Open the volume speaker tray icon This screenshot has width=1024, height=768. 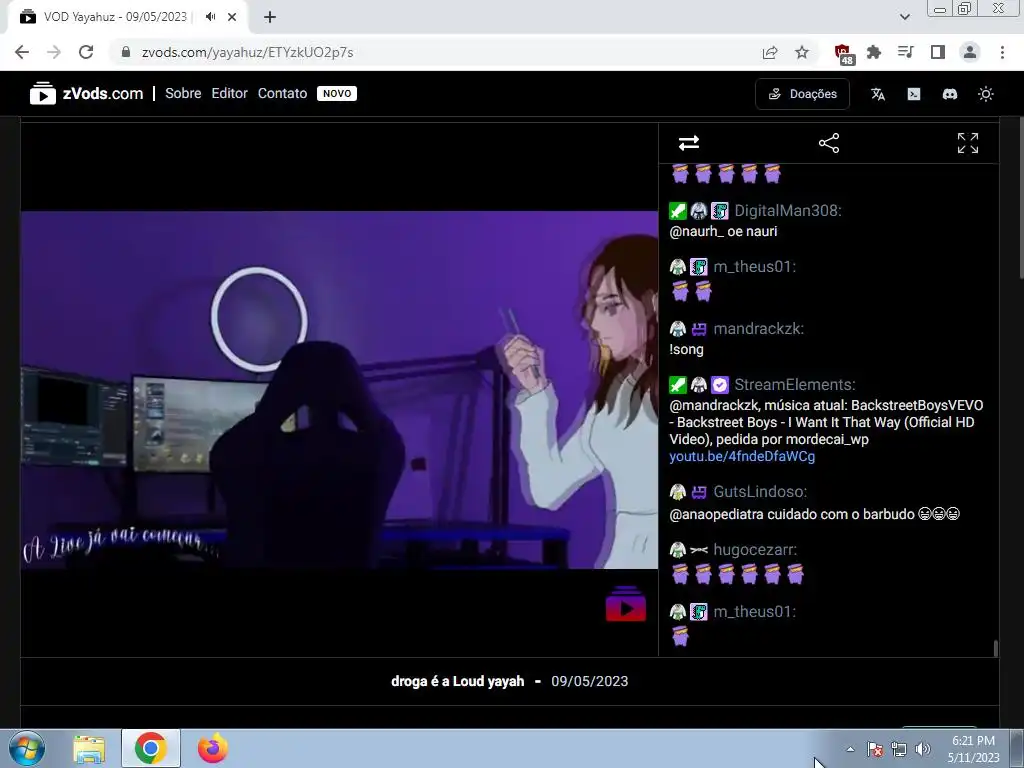click(923, 749)
